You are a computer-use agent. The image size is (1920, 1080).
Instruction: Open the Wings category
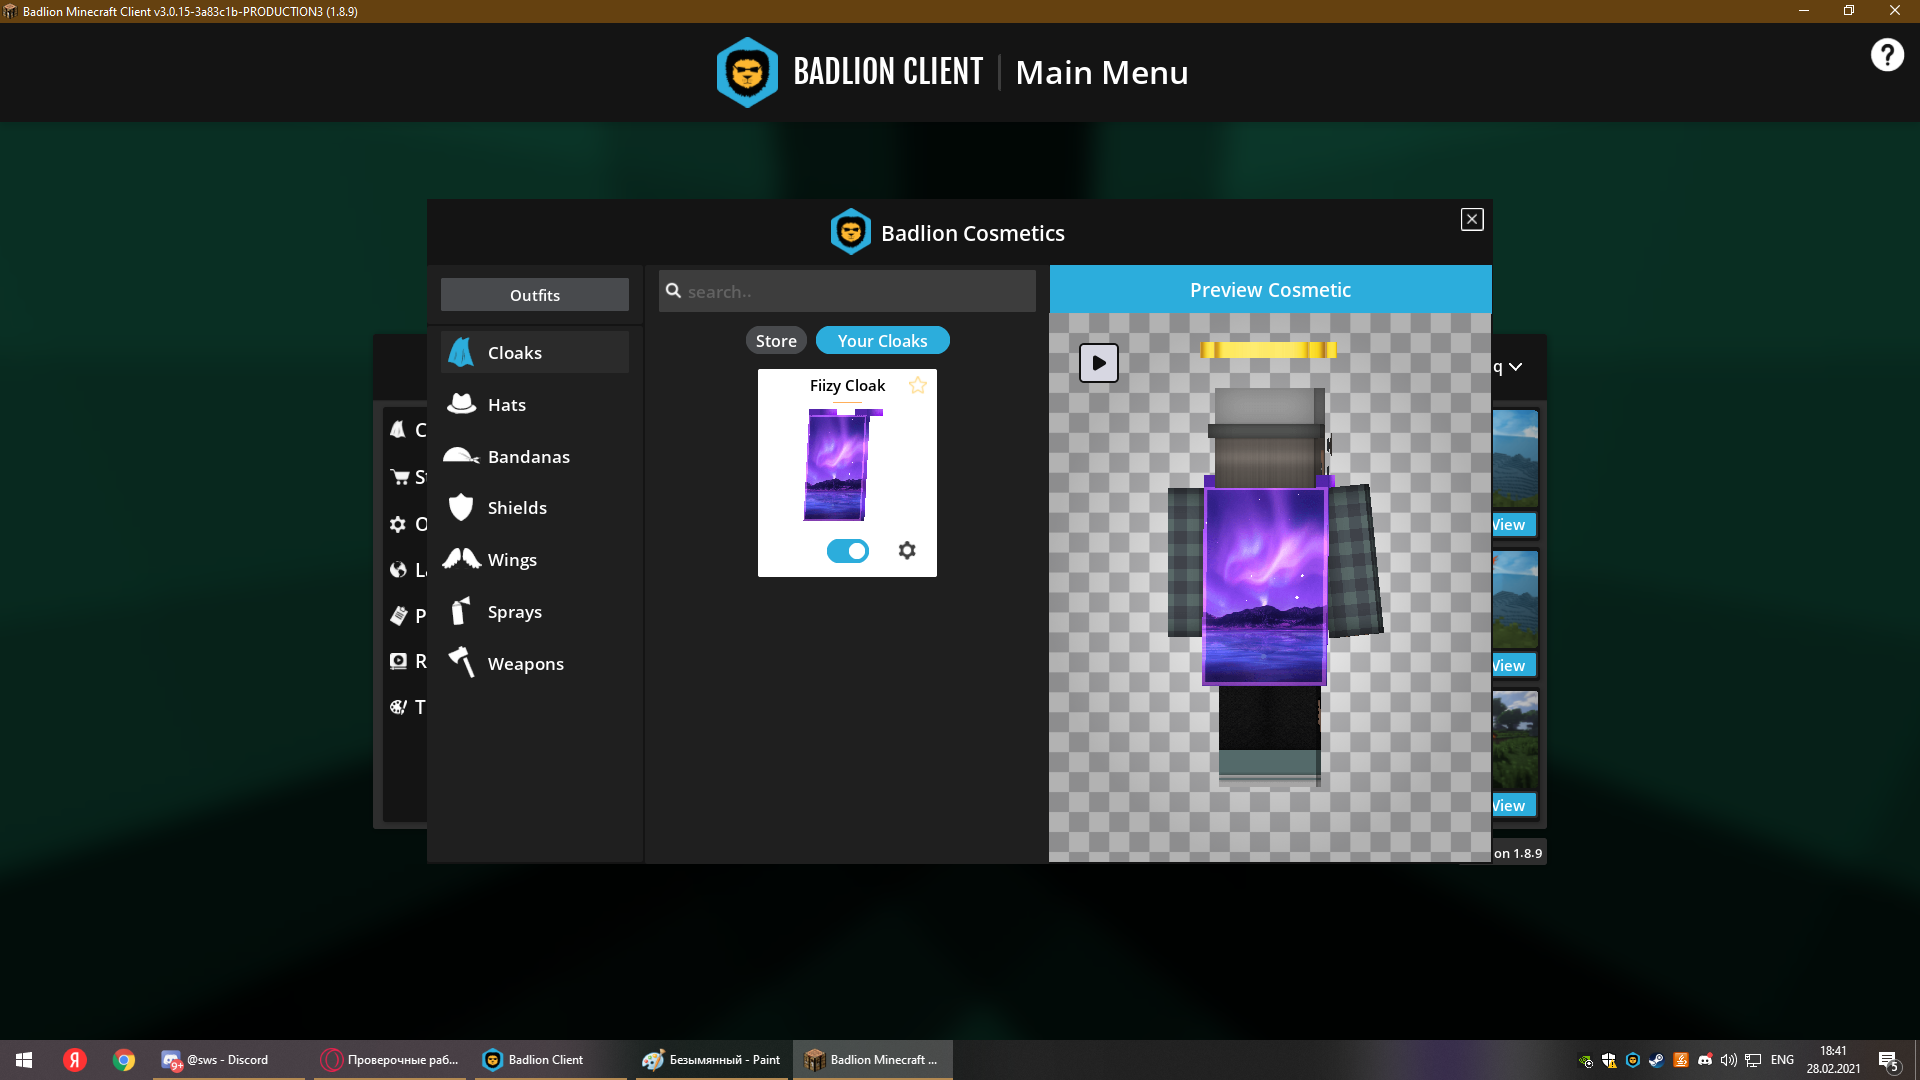[x=534, y=560]
